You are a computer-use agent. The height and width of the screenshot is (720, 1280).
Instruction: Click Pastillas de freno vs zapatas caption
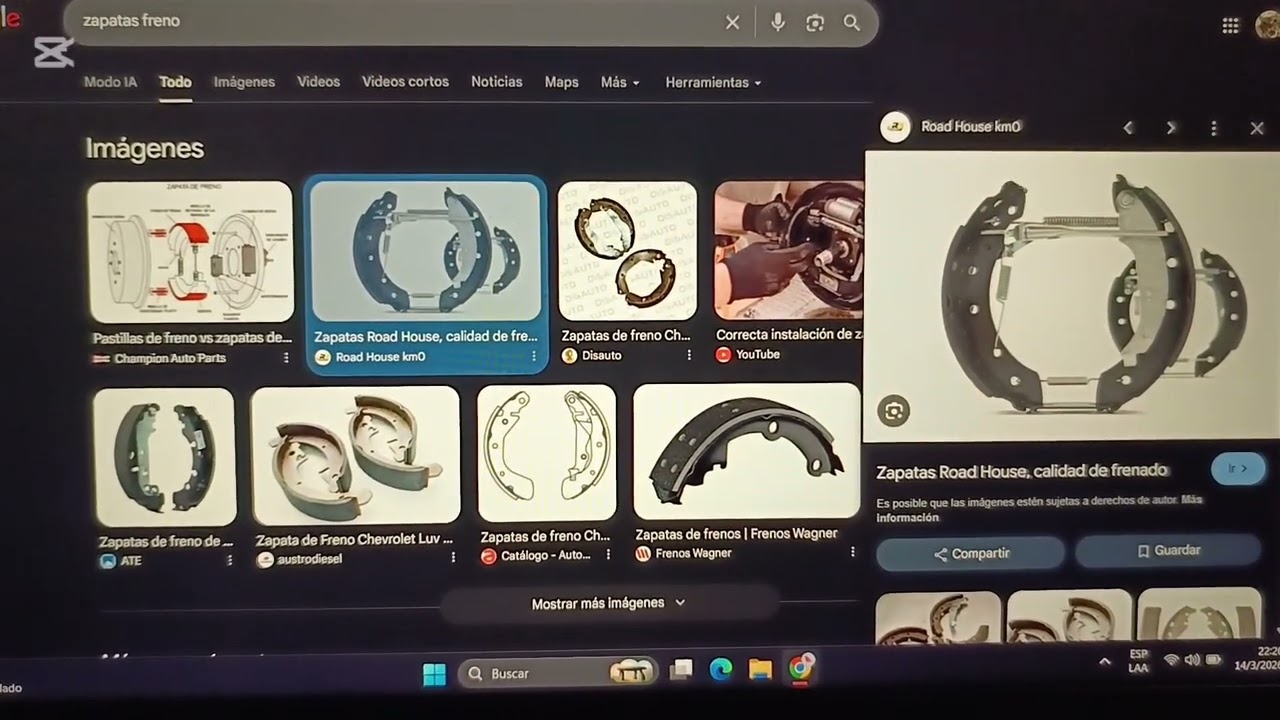192,338
